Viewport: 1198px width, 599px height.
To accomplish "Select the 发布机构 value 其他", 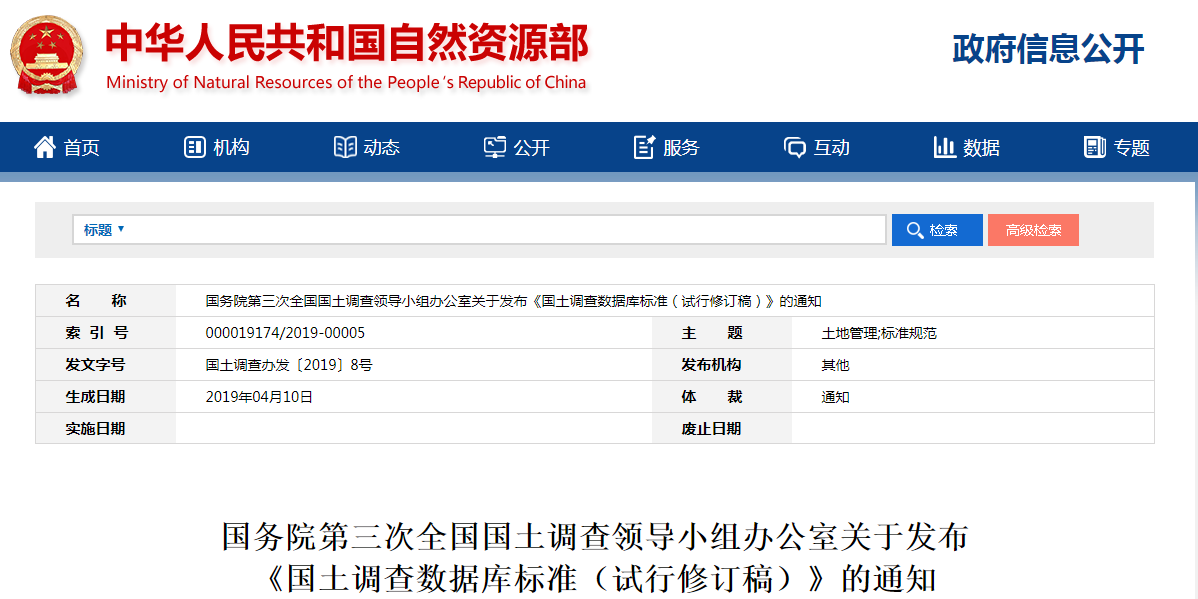I will (835, 365).
